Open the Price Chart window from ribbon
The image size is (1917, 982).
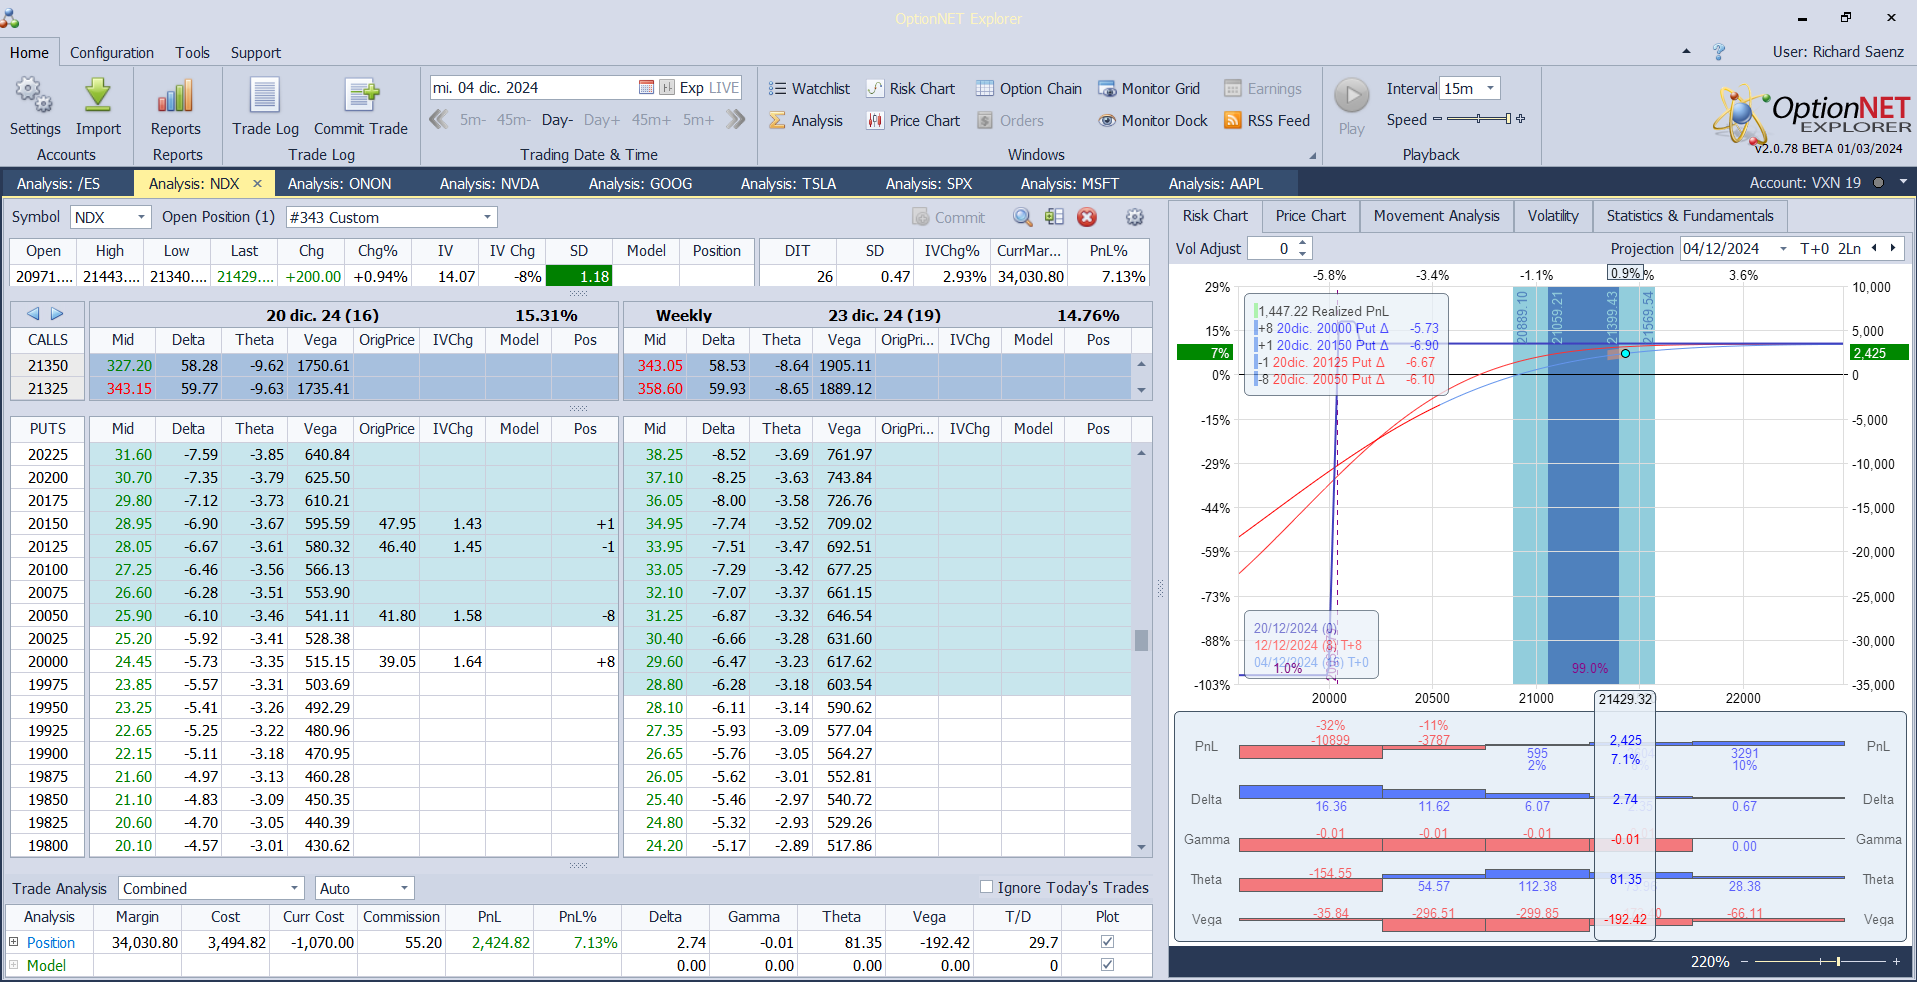pyautogui.click(x=913, y=121)
